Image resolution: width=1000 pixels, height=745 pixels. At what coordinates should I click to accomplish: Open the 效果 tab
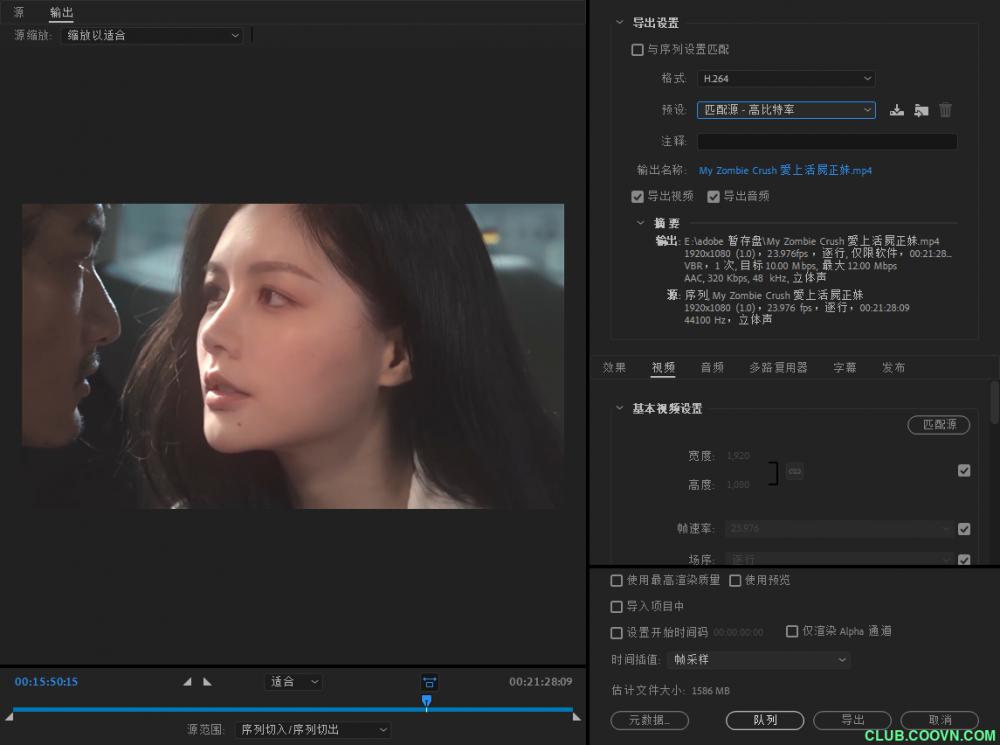pyautogui.click(x=614, y=367)
